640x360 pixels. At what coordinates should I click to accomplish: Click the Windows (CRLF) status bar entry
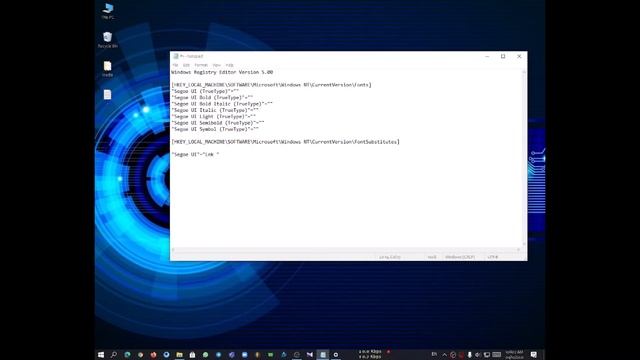point(460,257)
